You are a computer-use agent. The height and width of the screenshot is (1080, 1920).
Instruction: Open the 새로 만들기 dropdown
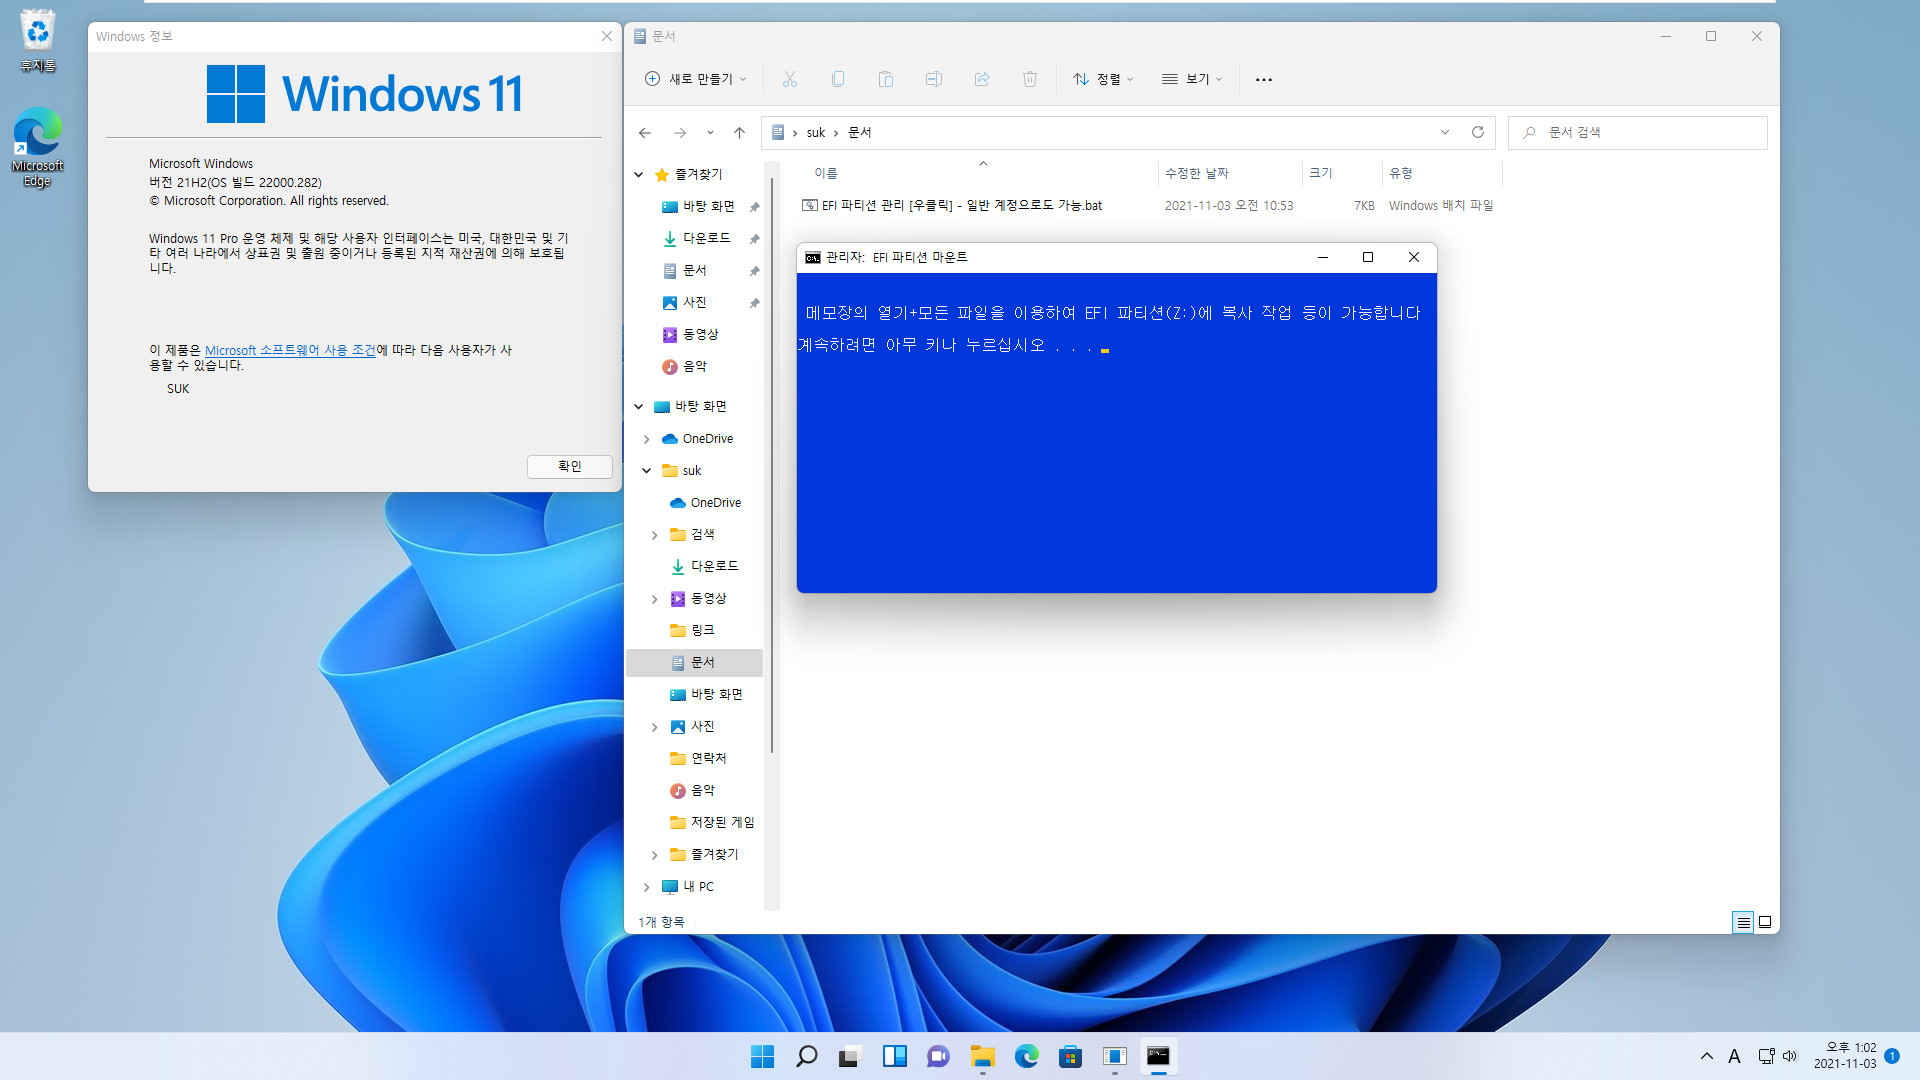[x=696, y=79]
